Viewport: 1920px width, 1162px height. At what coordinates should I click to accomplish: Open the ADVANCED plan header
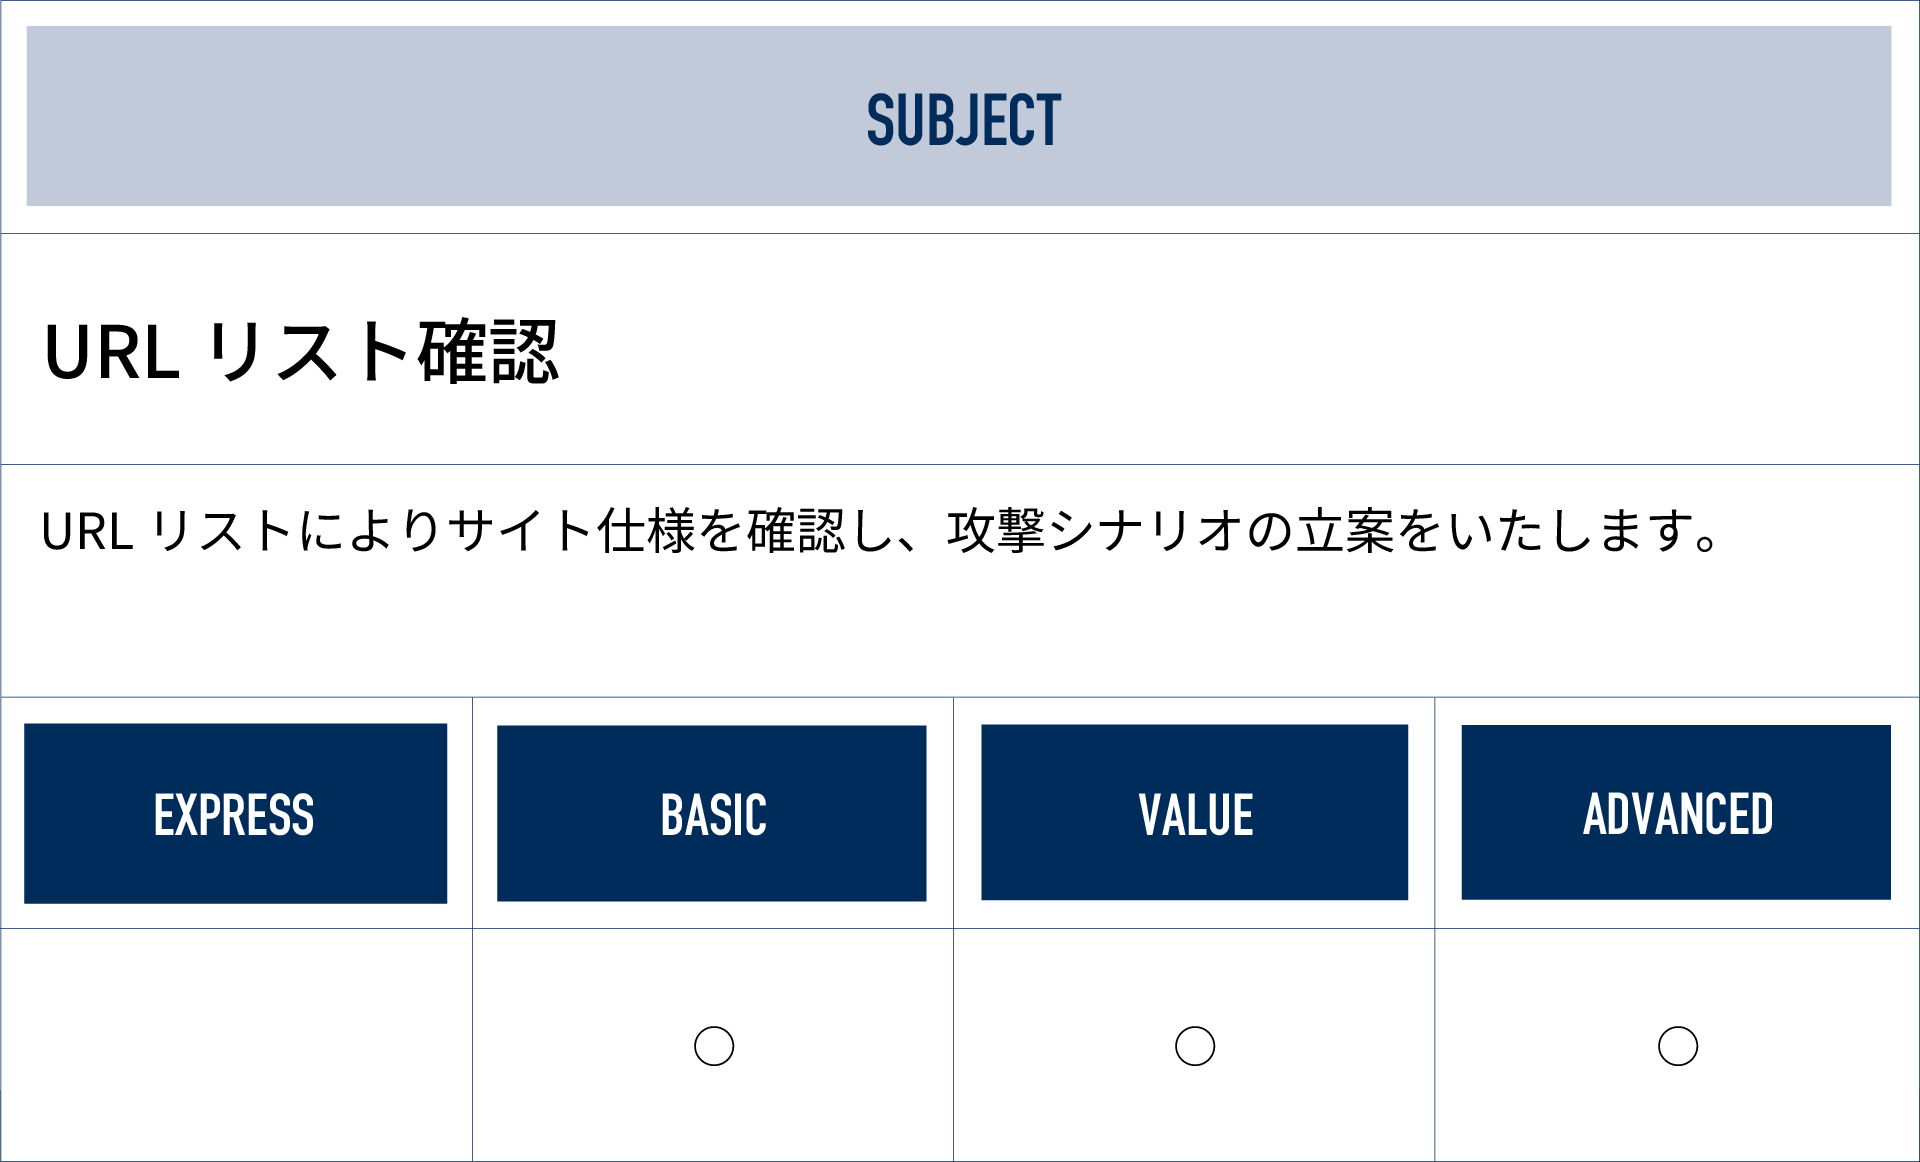(1677, 813)
